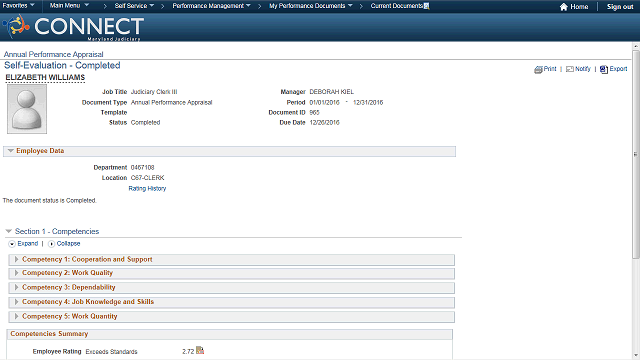
Task: Click the Department value 0467108
Action: click(142, 168)
